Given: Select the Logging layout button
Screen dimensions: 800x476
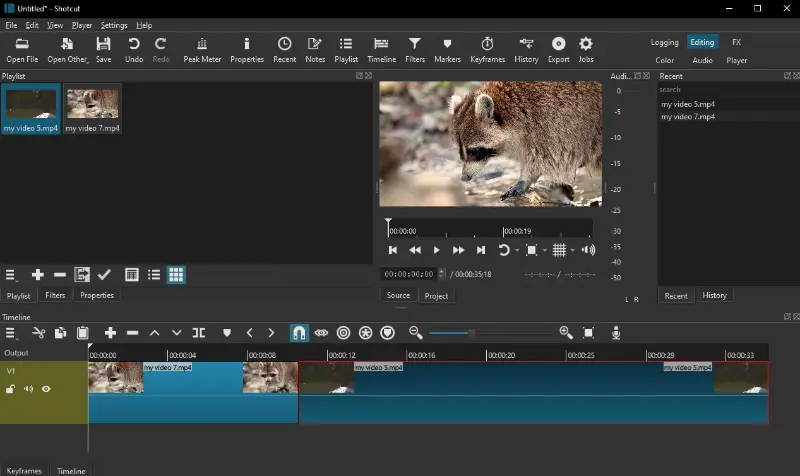Looking at the screenshot, I should (664, 43).
